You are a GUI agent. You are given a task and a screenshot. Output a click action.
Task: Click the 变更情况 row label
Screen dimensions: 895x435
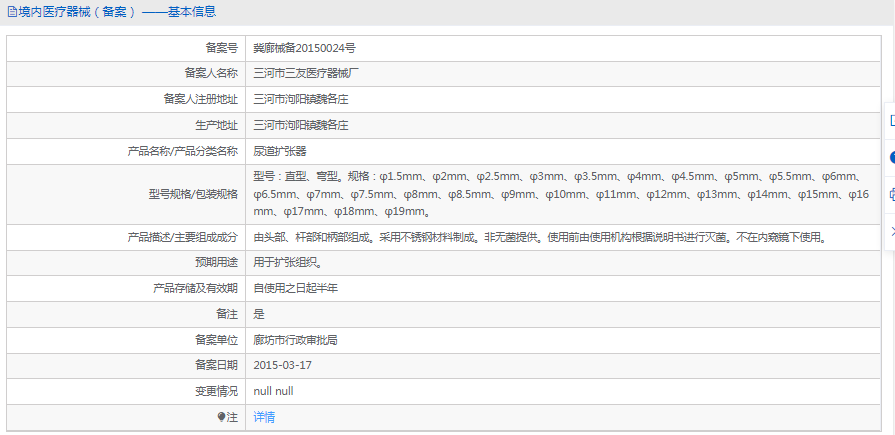tap(216, 392)
